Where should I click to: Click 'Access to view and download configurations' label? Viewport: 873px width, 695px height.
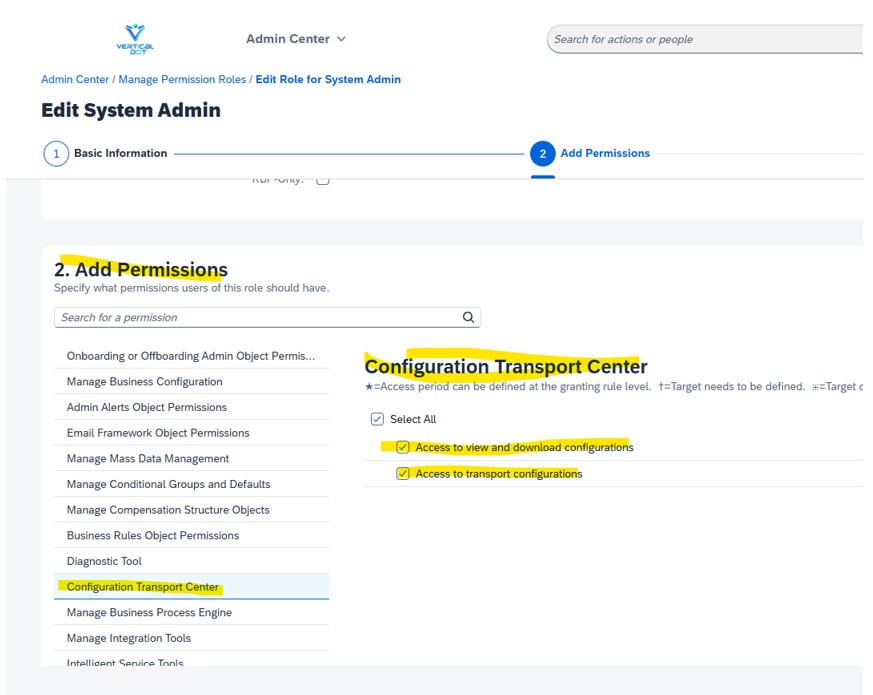pyautogui.click(x=524, y=447)
